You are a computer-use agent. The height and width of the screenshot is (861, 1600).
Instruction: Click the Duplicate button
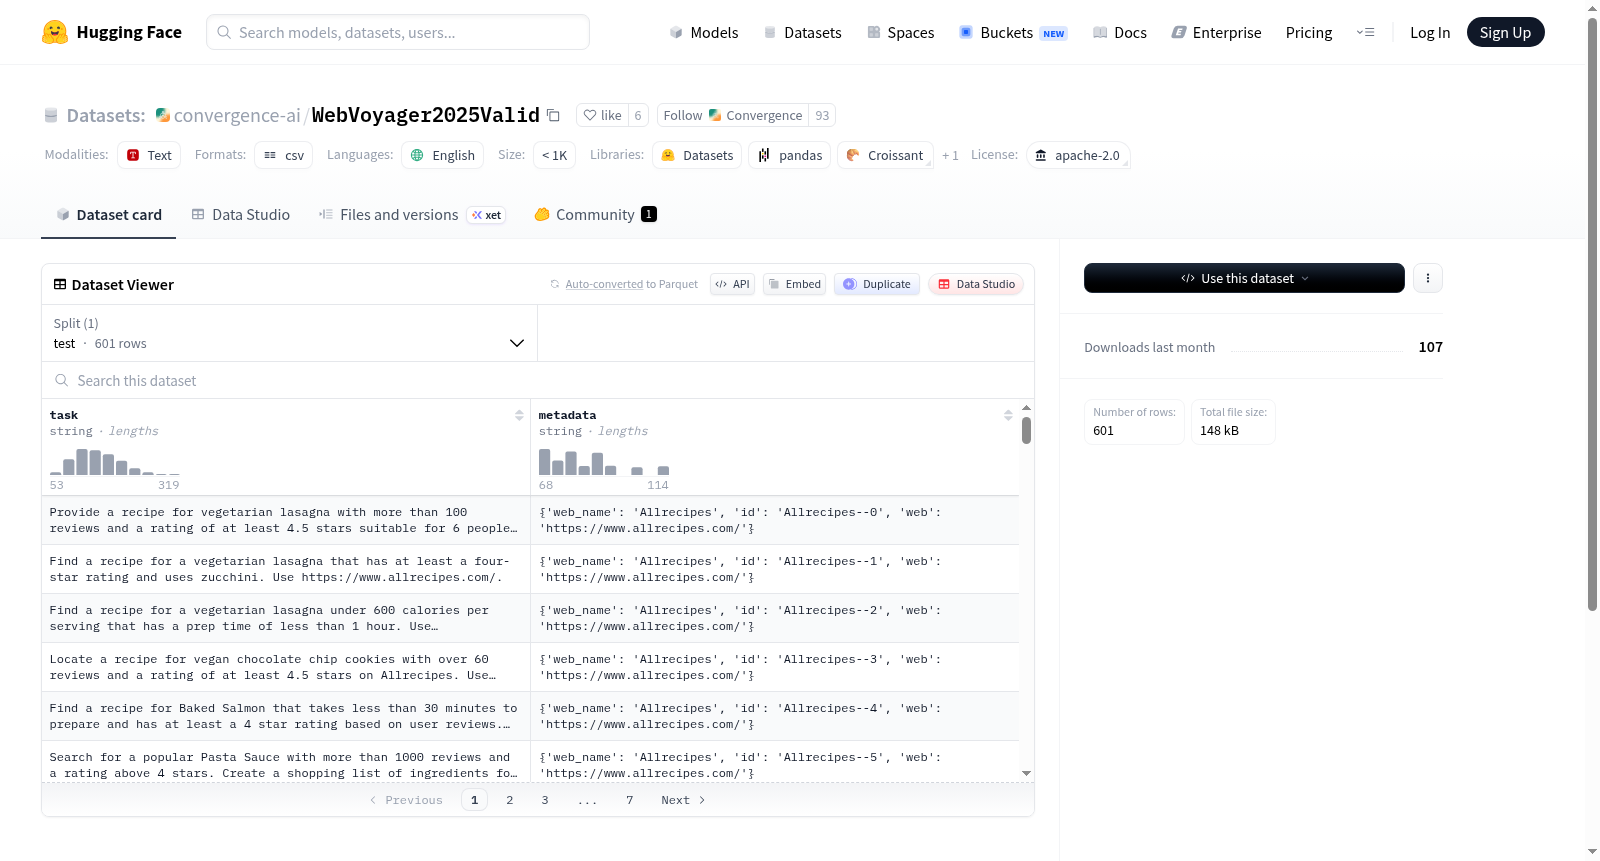click(x=877, y=284)
